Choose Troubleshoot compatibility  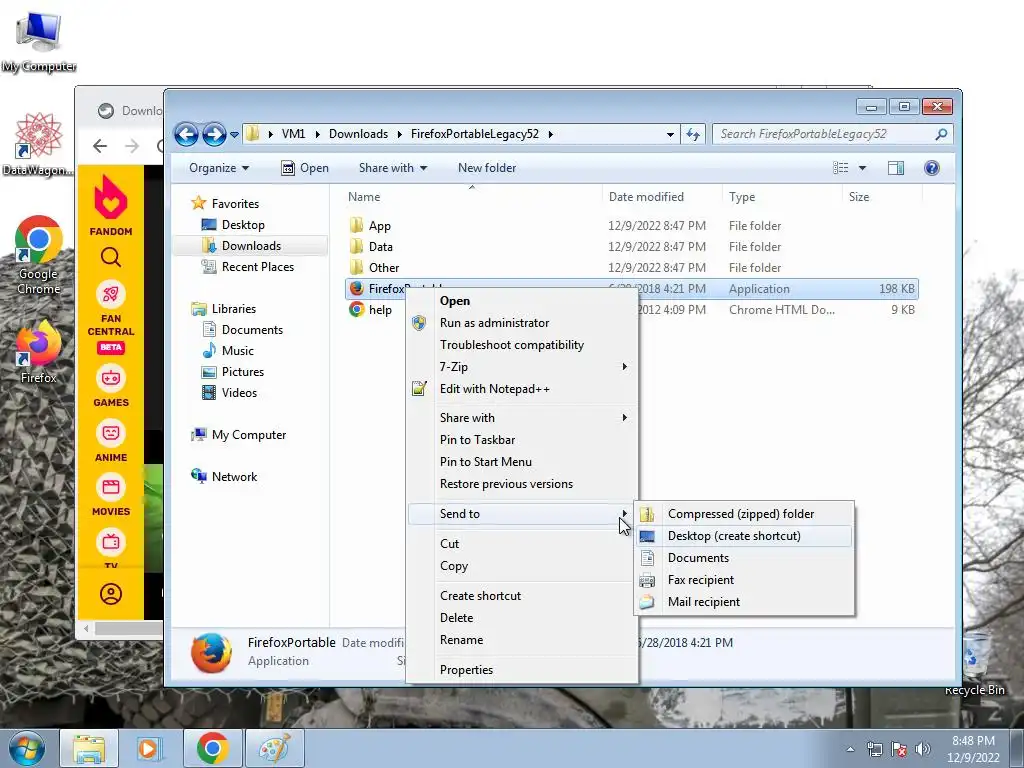pos(522,345)
